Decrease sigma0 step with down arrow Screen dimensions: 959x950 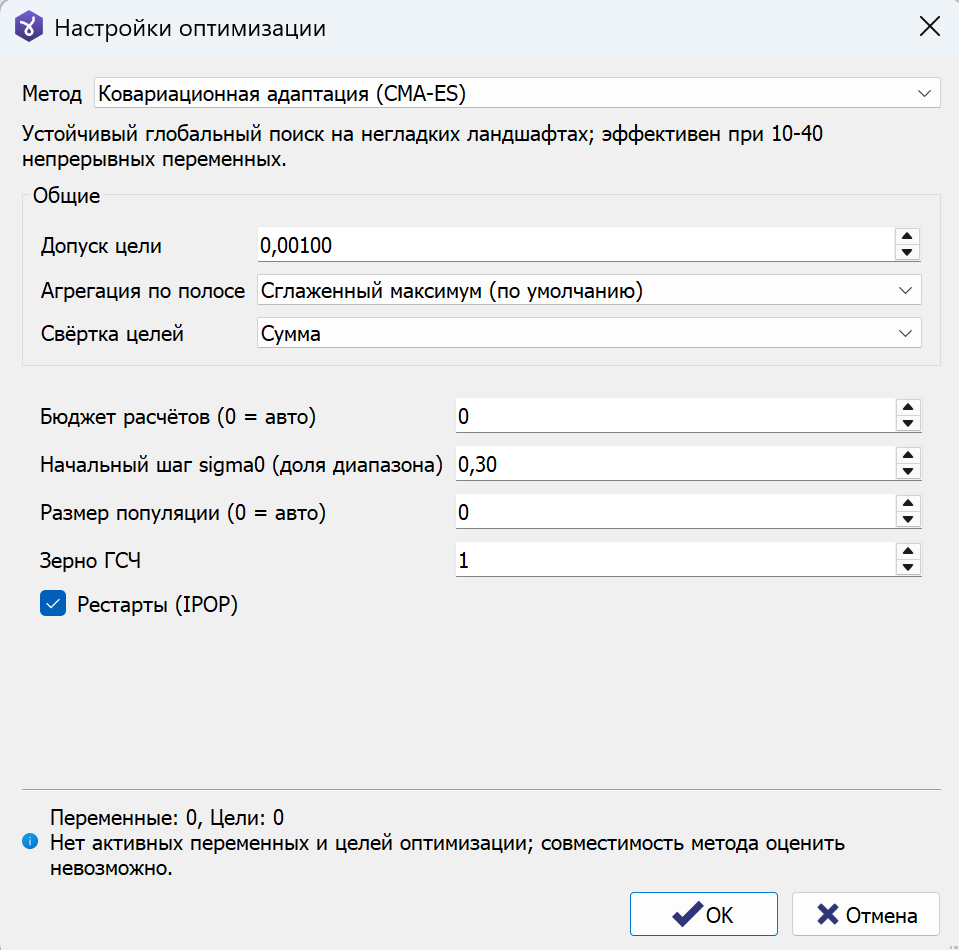[908, 471]
